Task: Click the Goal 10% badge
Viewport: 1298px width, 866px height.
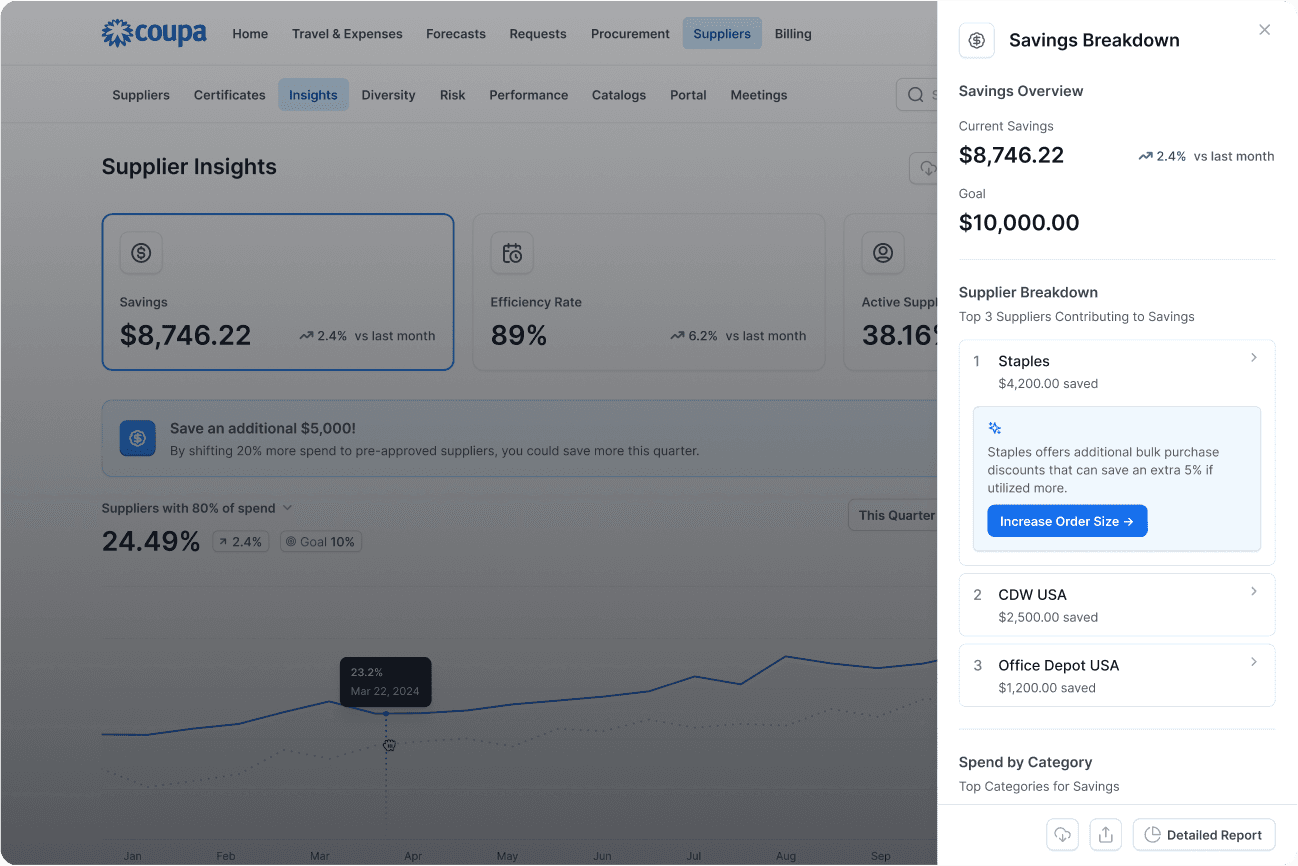Action: coord(321,542)
